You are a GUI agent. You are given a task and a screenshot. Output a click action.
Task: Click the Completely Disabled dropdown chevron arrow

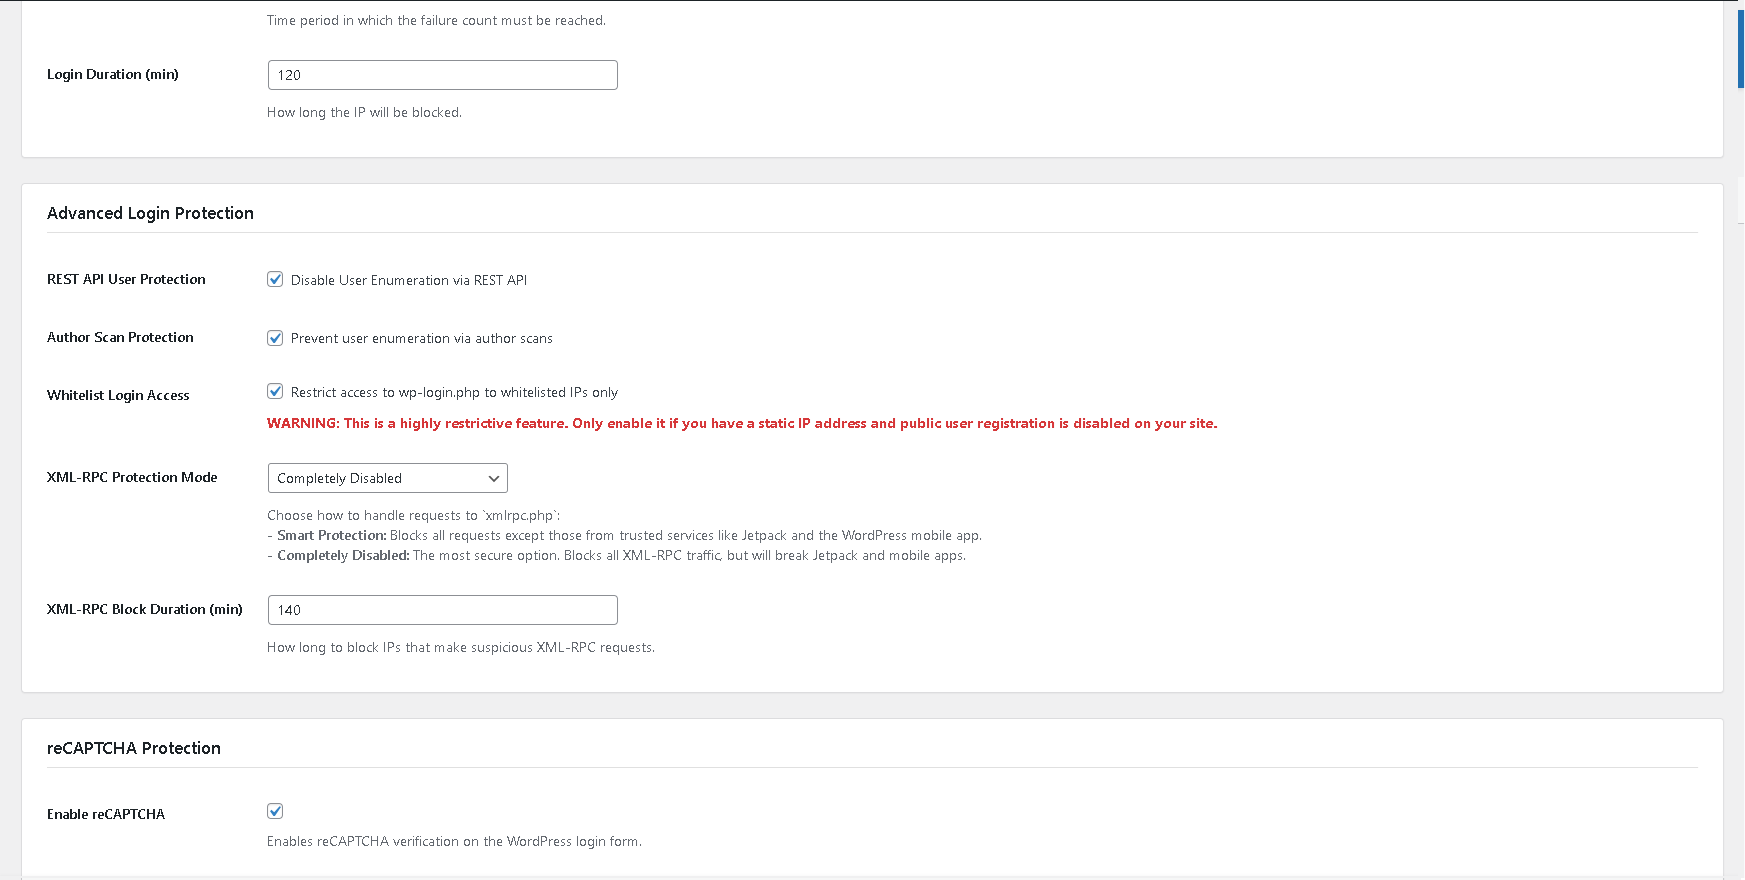click(493, 479)
